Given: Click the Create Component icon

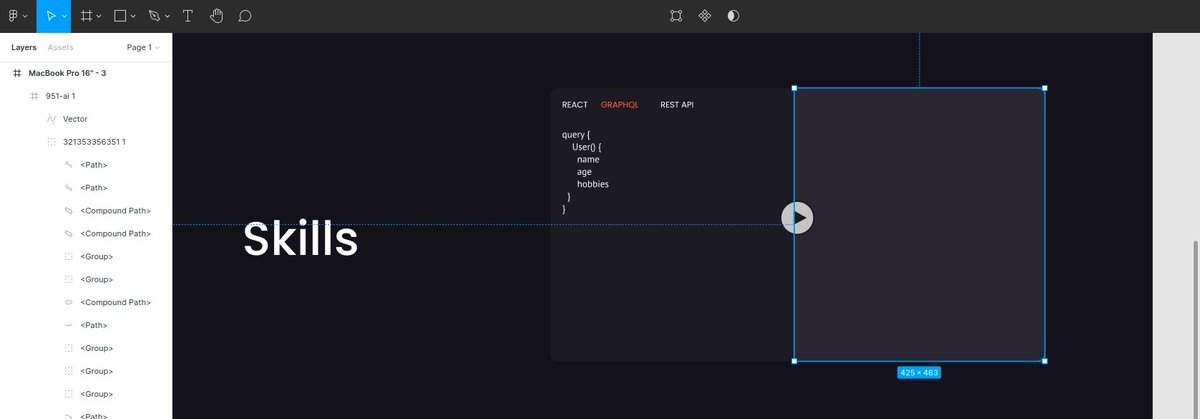Looking at the screenshot, I should (x=705, y=16).
